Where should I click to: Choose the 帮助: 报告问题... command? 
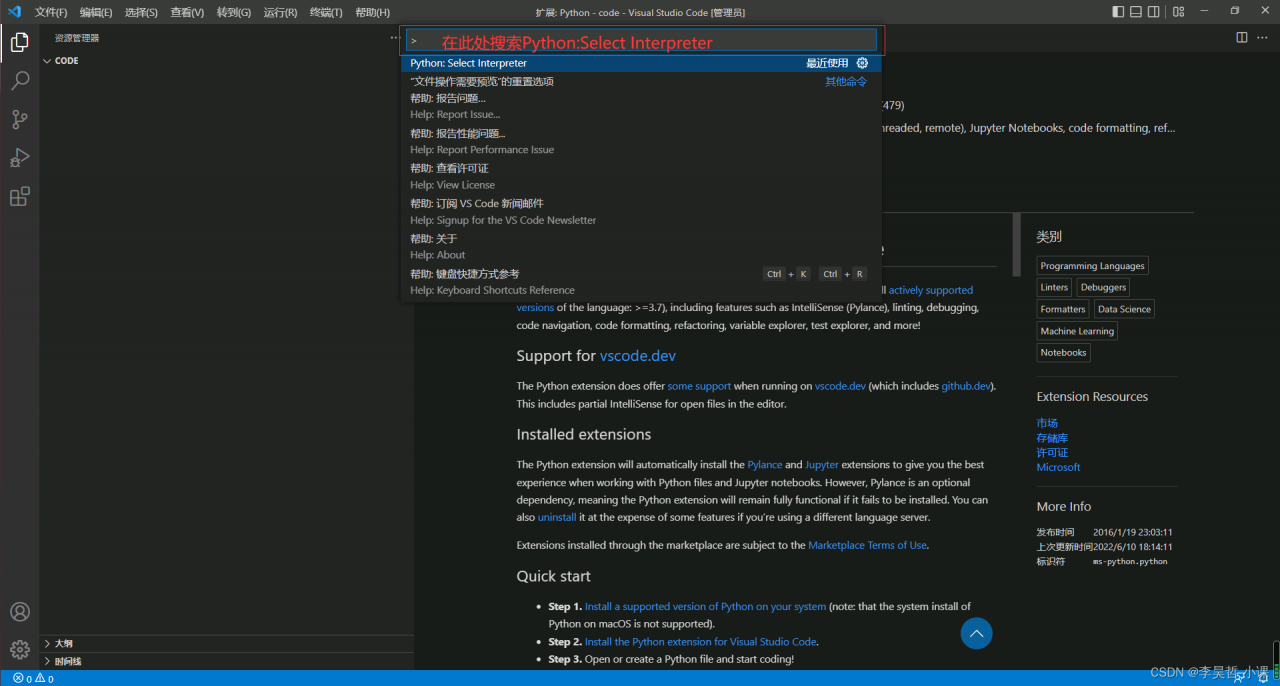(x=641, y=106)
